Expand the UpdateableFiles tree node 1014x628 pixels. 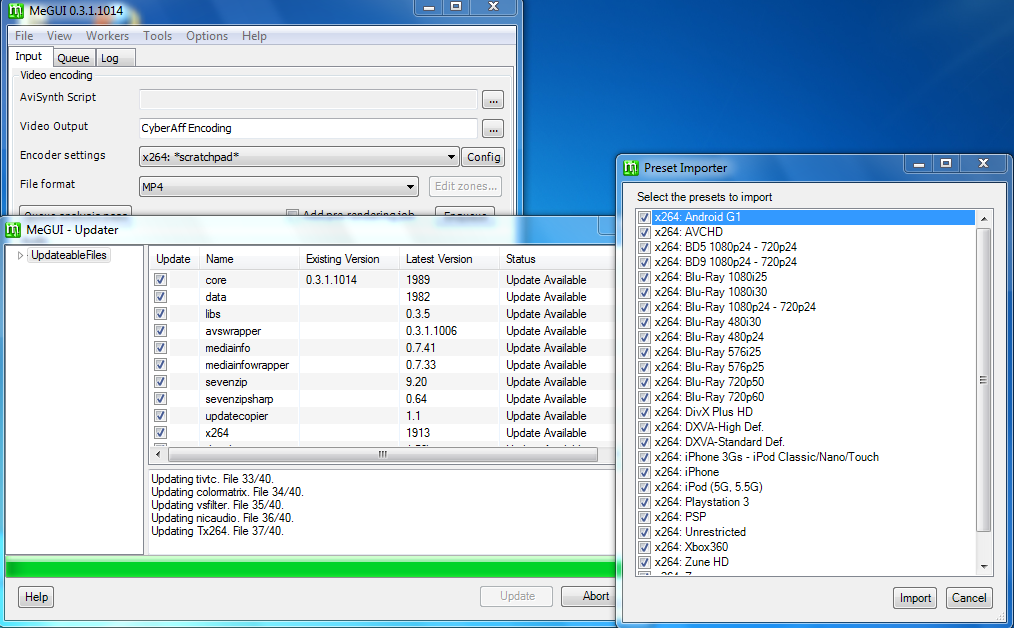pos(19,256)
